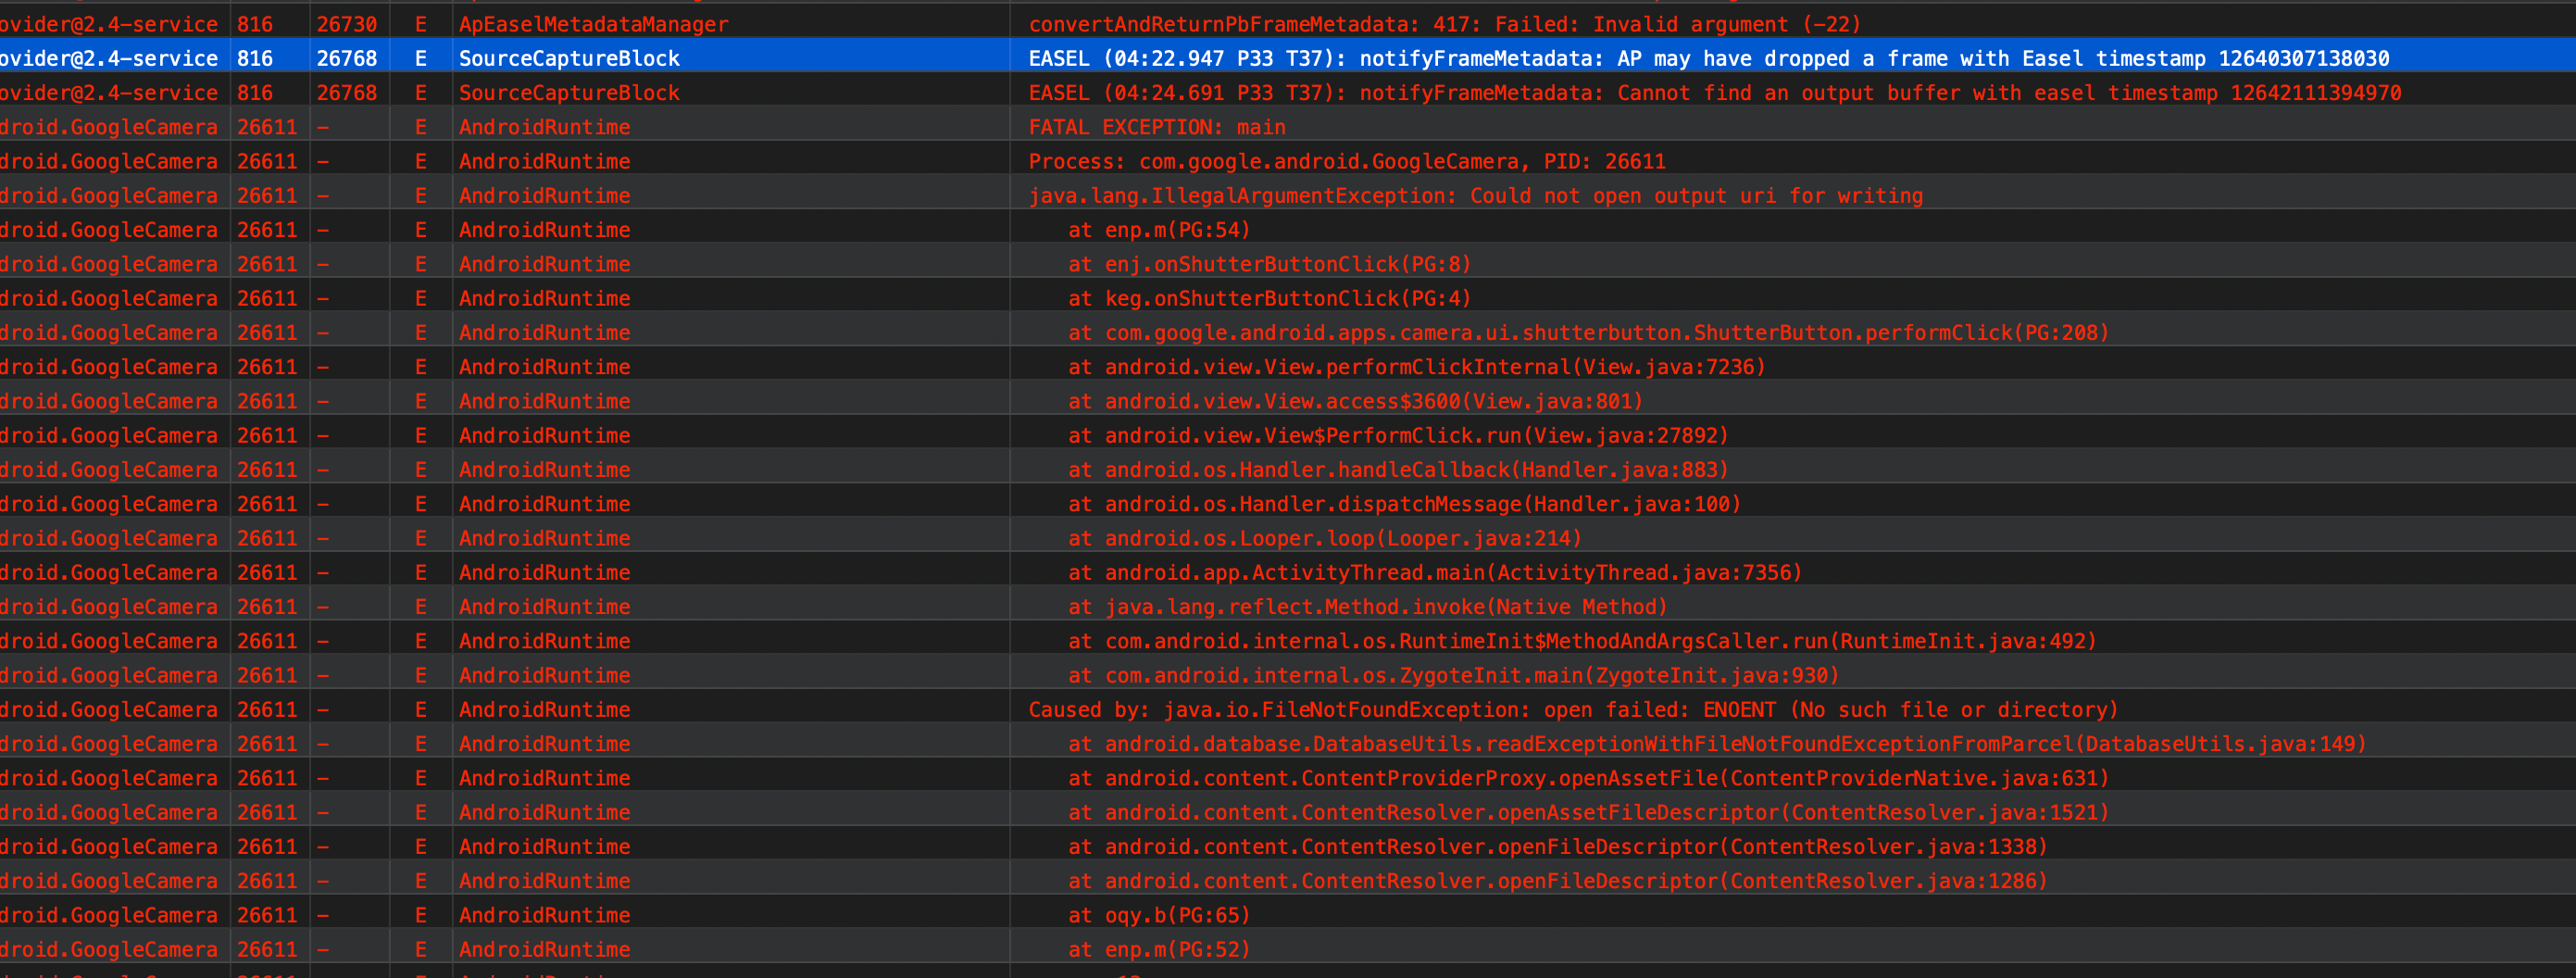Click the Handler.handleCallback(Handler.java:883) frame
The image size is (2576, 978).
(x=1398, y=469)
